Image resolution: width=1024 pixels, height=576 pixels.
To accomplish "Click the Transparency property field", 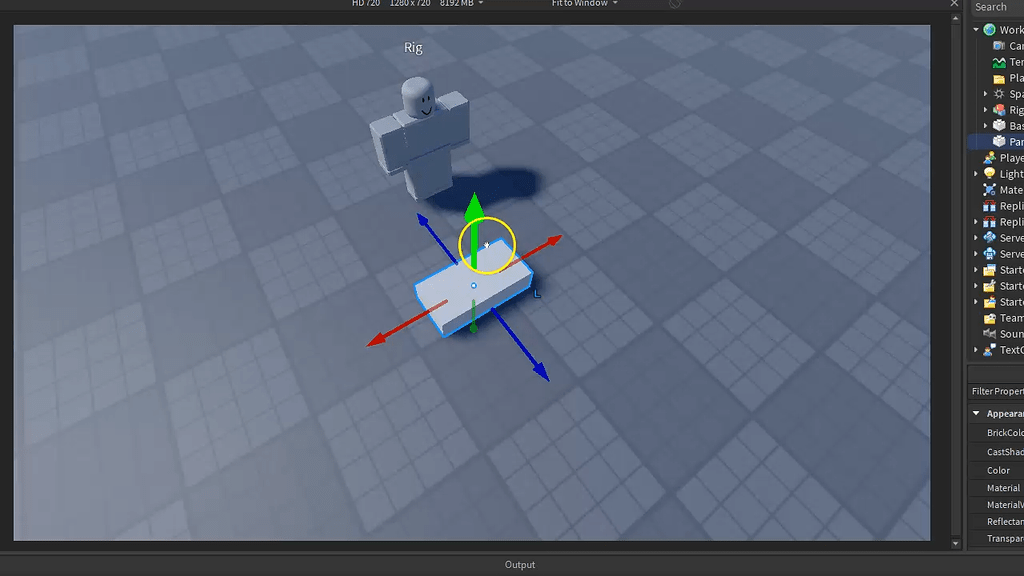I will click(1002, 539).
